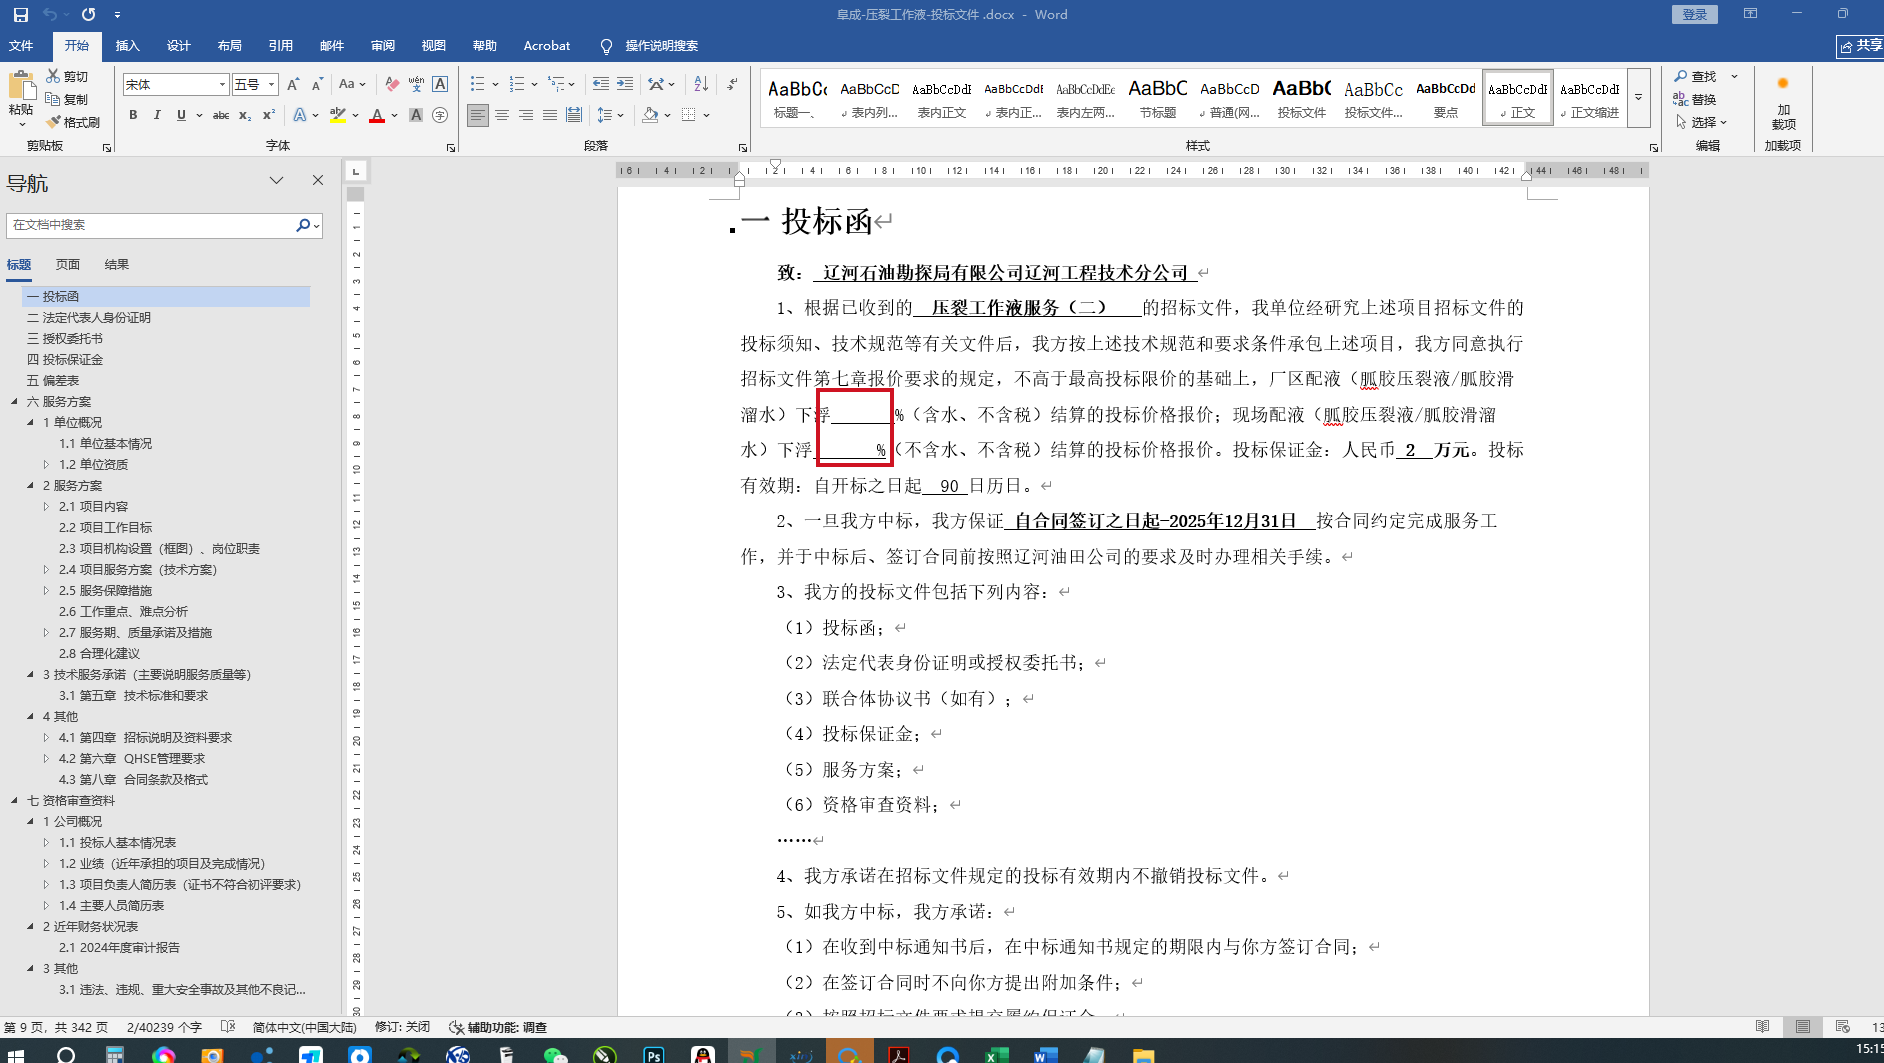Apply strikethrough with the abc icon
This screenshot has width=1884, height=1063.
tap(221, 116)
